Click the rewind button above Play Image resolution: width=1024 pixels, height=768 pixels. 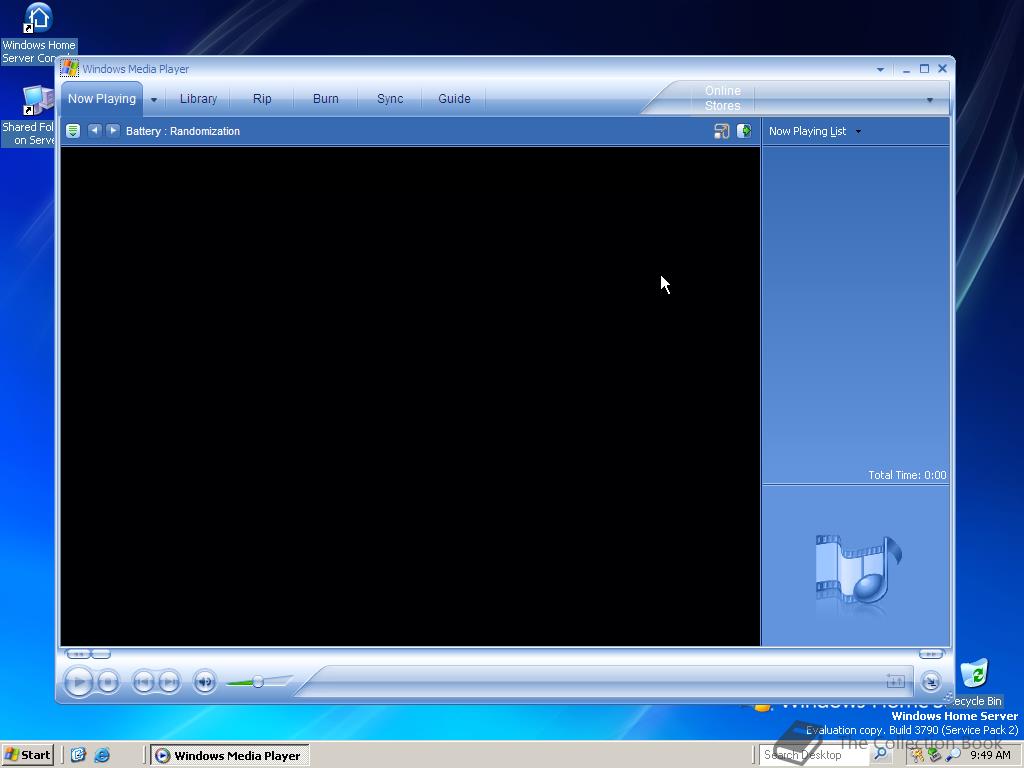78,654
